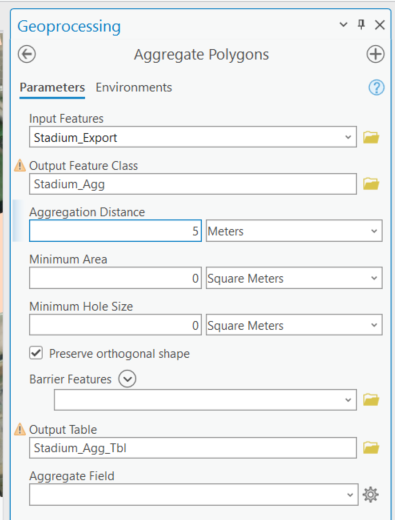The width and height of the screenshot is (395, 520).
Task: Click the Minimum Area value field
Action: [x=115, y=278]
